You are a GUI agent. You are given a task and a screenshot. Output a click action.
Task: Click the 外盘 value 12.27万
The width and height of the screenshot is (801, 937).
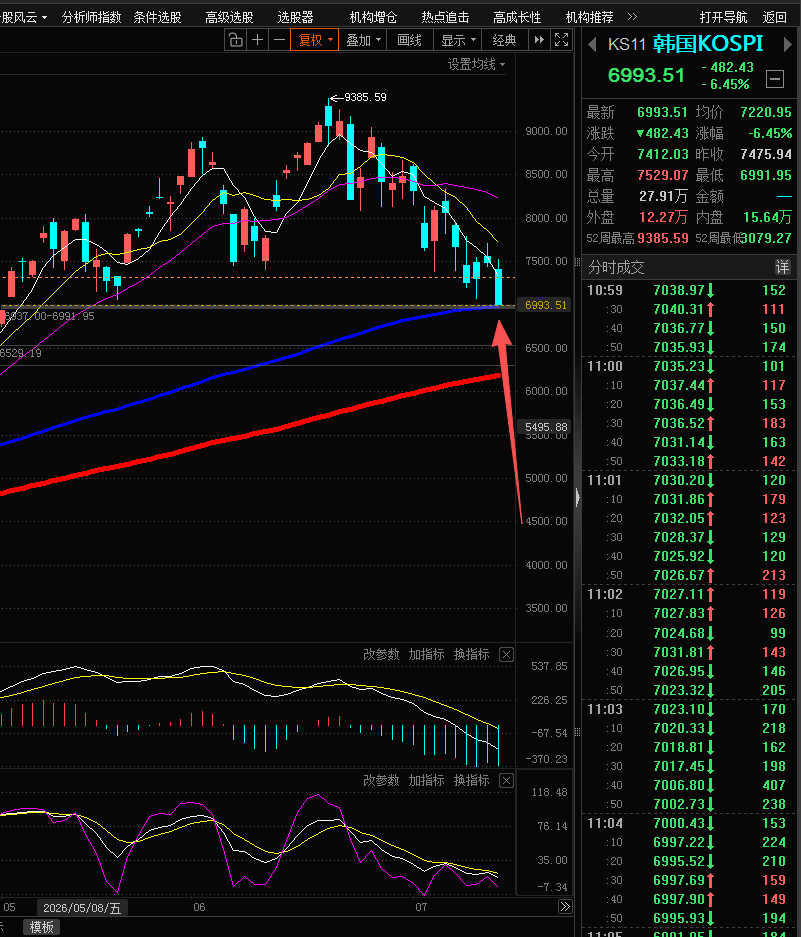664,217
